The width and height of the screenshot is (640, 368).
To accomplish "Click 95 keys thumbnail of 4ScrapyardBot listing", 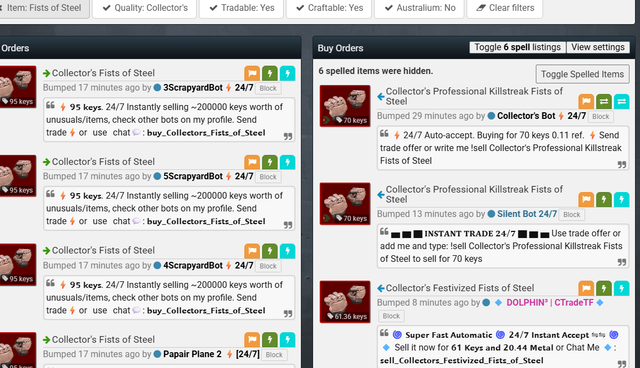I will [18, 264].
